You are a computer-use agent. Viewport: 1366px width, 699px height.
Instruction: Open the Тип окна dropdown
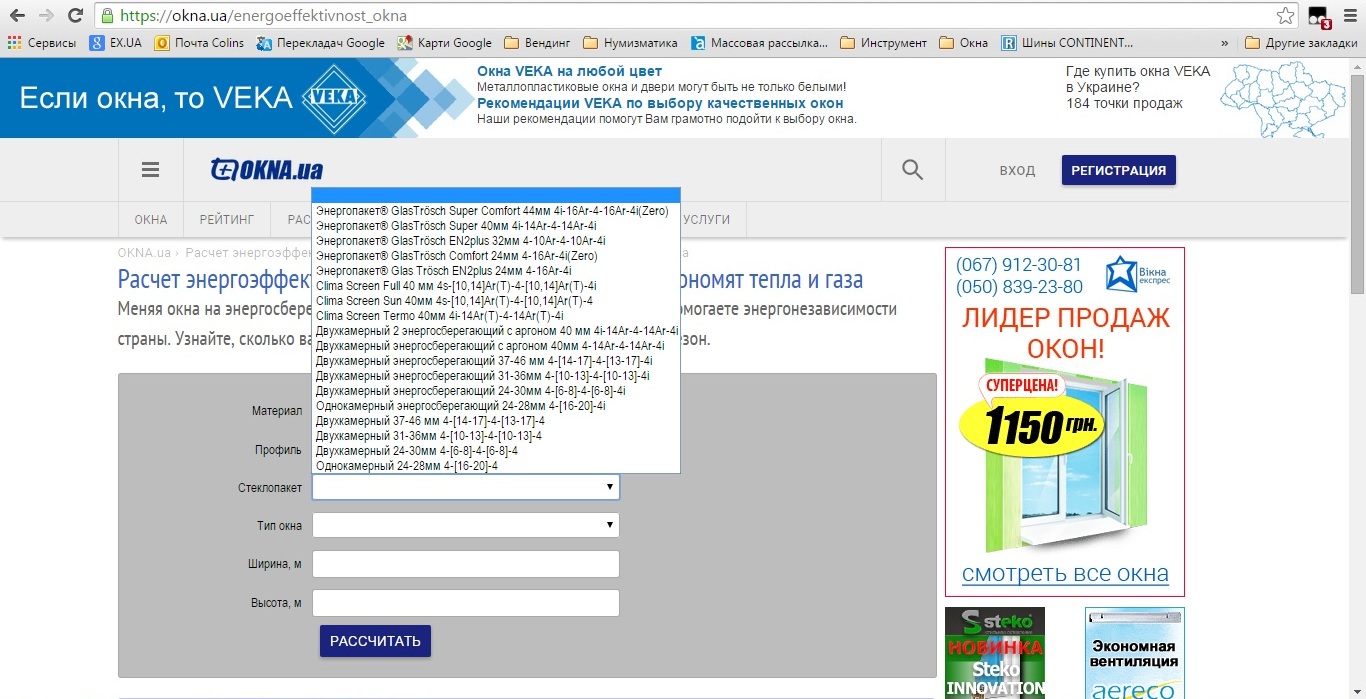[466, 525]
